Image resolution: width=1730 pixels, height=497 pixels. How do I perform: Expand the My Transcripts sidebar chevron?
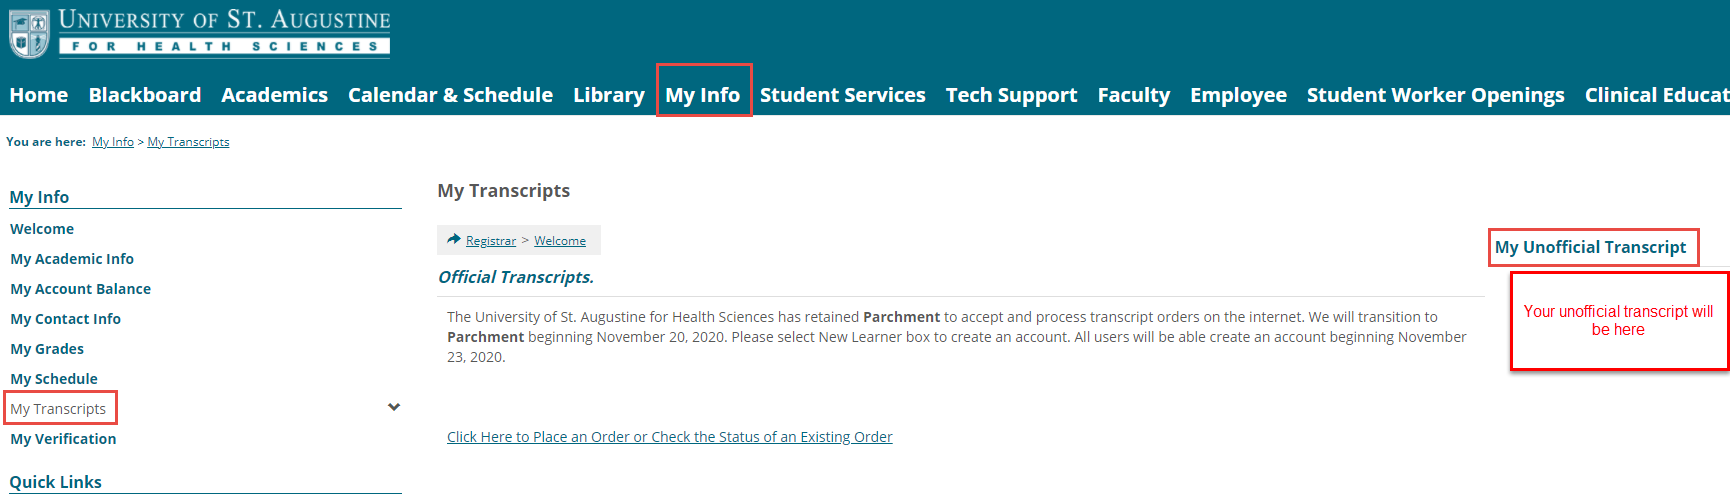coord(394,407)
